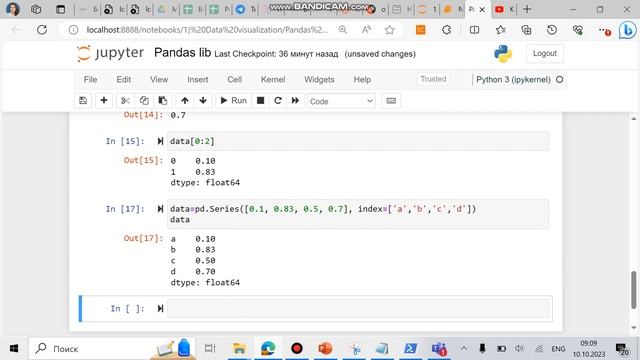Copy selected cells icon
The image size is (640, 360).
pos(144,101)
